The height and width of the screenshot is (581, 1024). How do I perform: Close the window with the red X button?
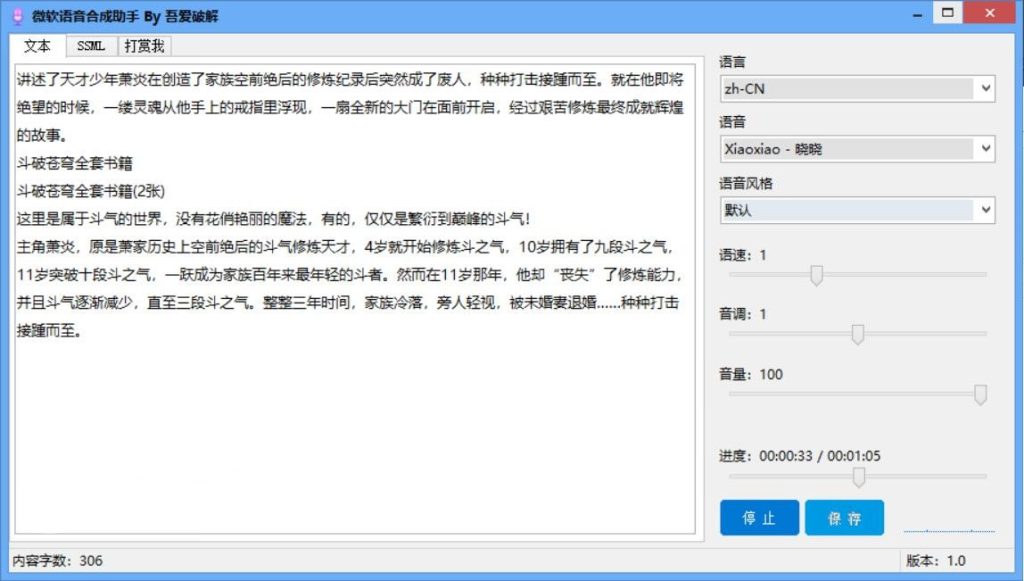(x=990, y=12)
